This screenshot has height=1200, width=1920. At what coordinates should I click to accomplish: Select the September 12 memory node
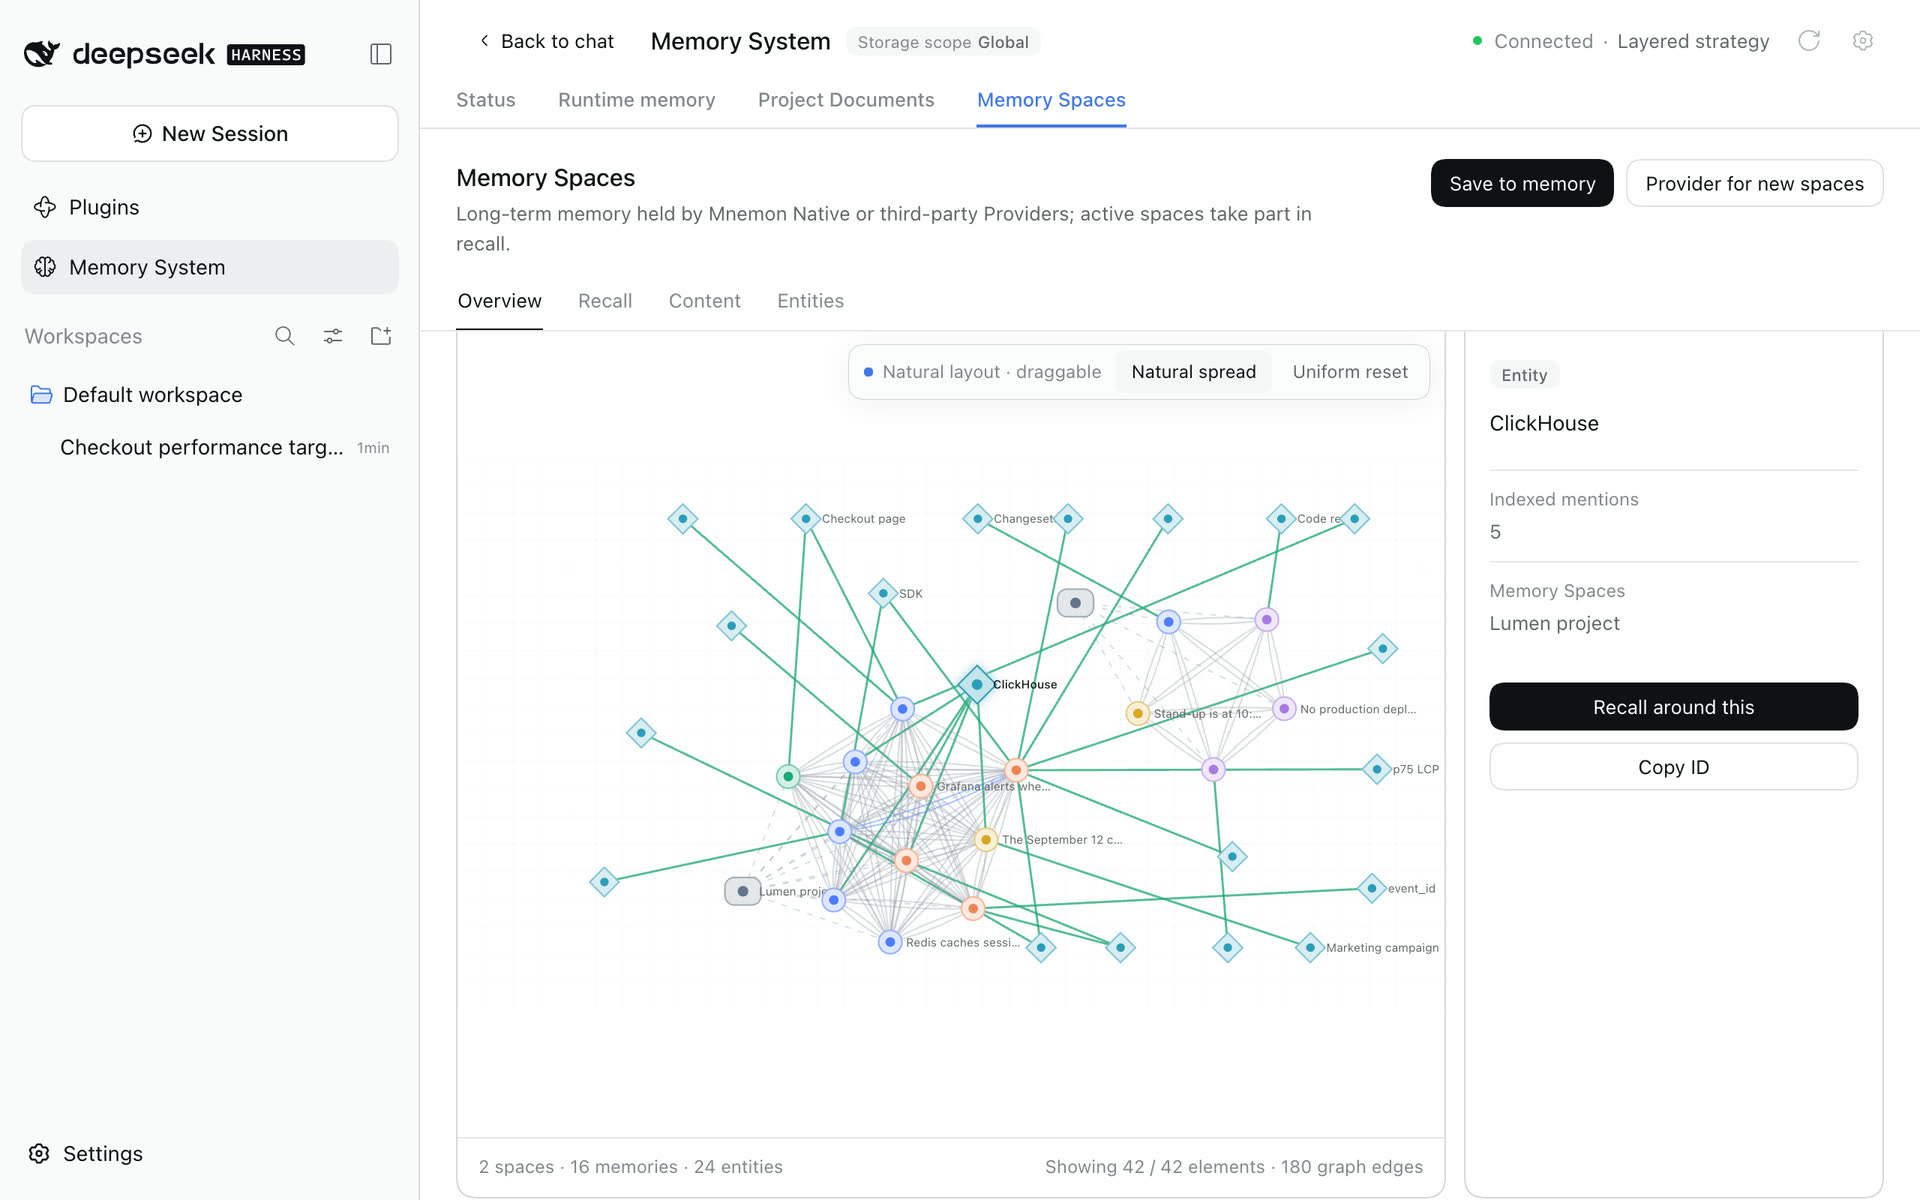coord(986,839)
